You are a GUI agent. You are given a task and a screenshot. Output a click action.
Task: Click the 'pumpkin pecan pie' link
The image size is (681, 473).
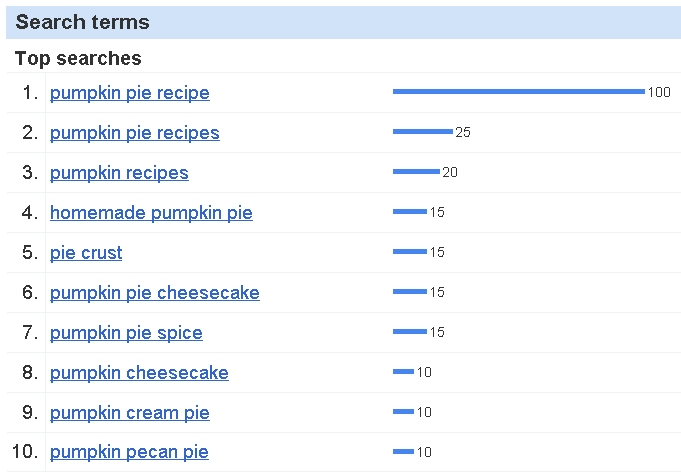pos(129,452)
